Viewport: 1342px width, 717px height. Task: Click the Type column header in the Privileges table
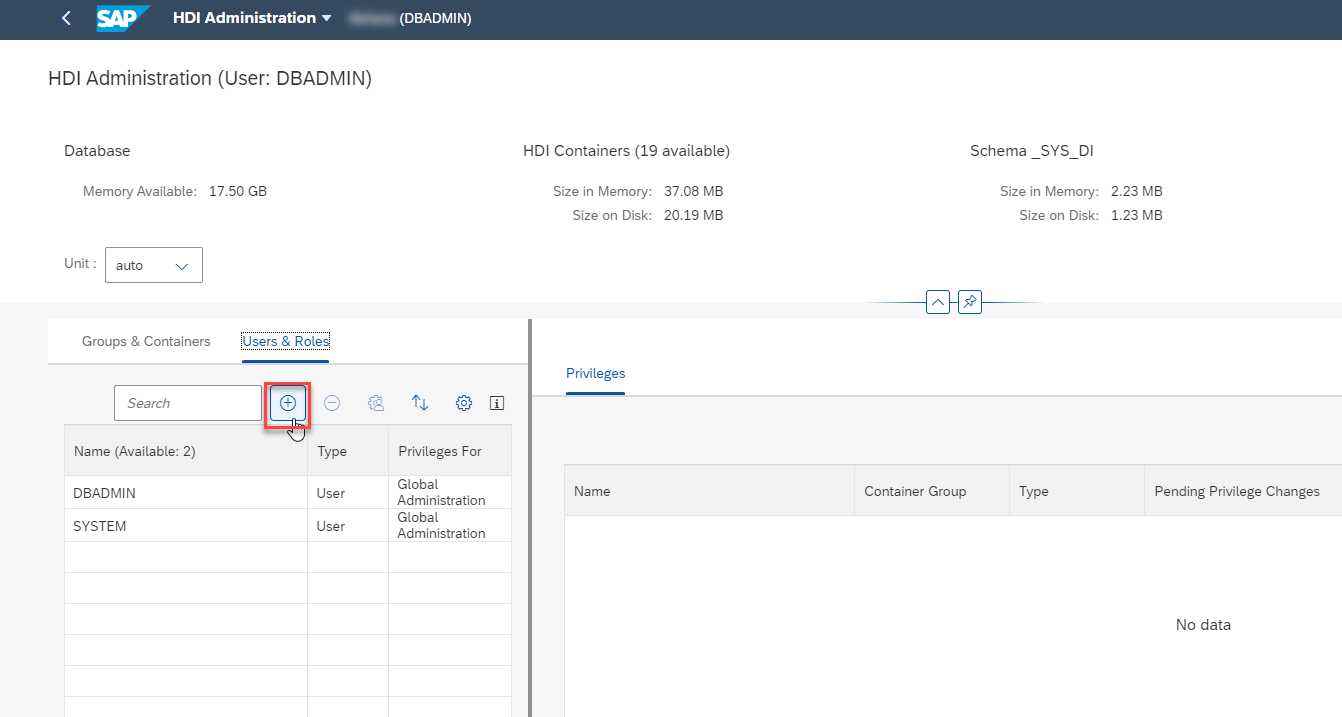(1077, 491)
